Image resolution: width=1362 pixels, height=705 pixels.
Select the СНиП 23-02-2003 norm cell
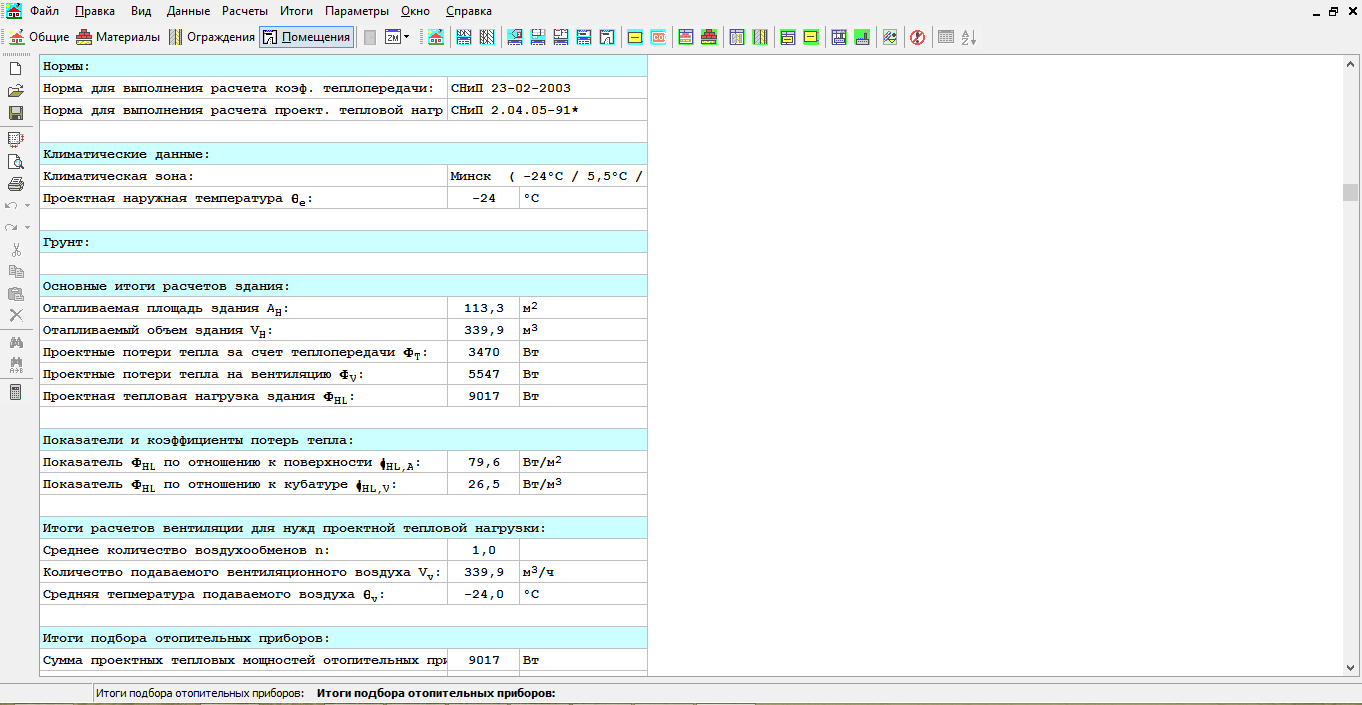[x=547, y=88]
